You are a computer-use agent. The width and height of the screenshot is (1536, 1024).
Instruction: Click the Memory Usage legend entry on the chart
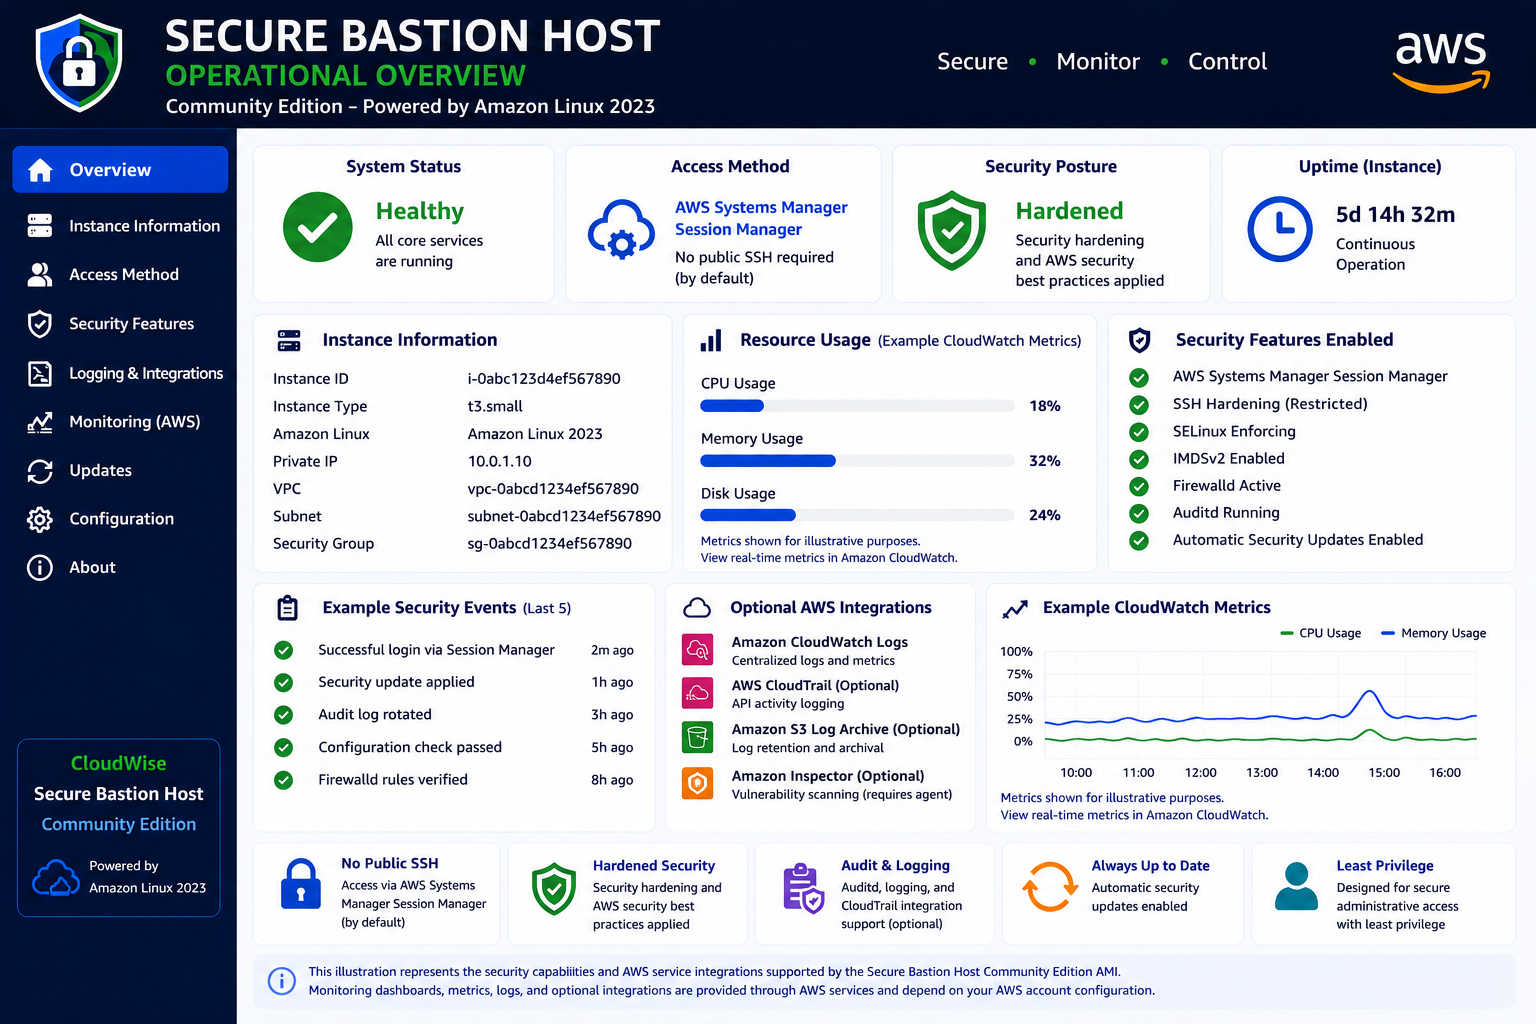1433,633
